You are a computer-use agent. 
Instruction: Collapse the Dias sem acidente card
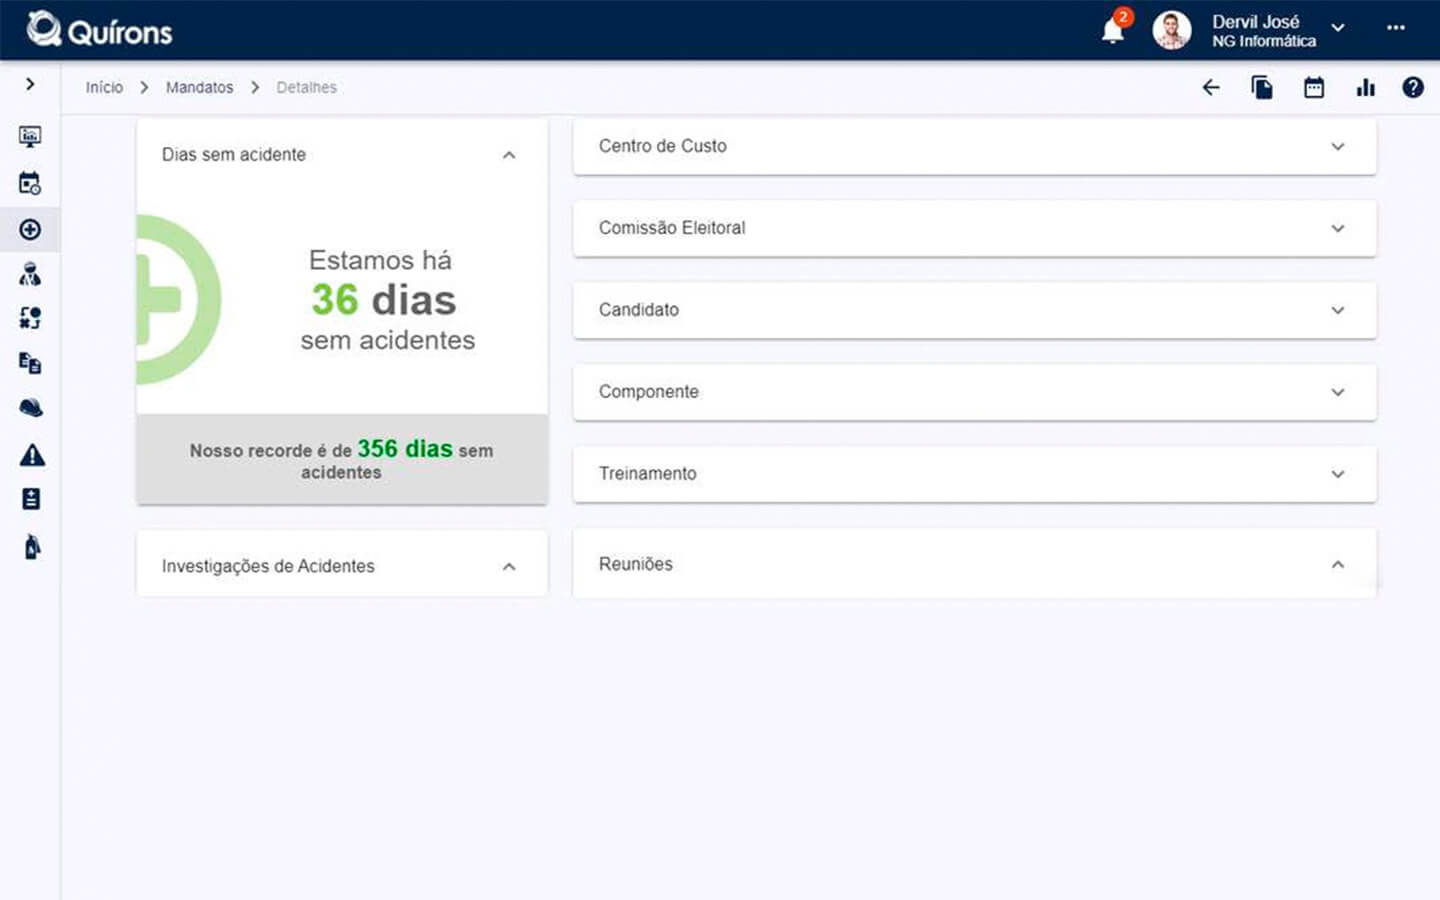click(x=509, y=155)
